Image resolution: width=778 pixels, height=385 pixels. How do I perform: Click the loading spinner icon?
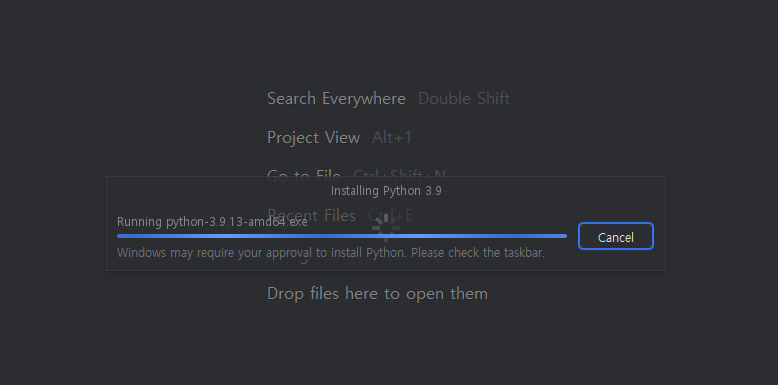(386, 228)
